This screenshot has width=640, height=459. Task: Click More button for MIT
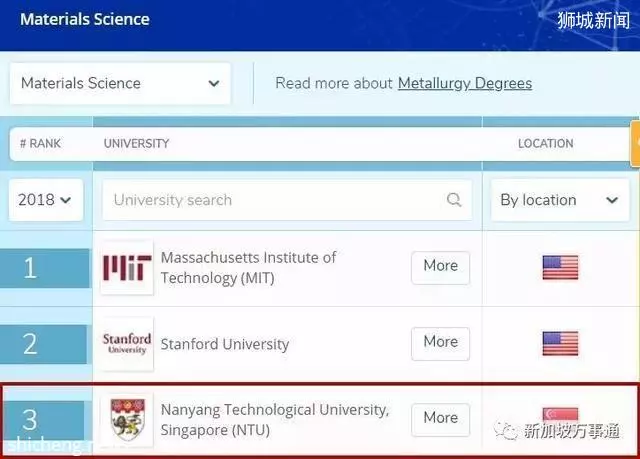coord(440,268)
